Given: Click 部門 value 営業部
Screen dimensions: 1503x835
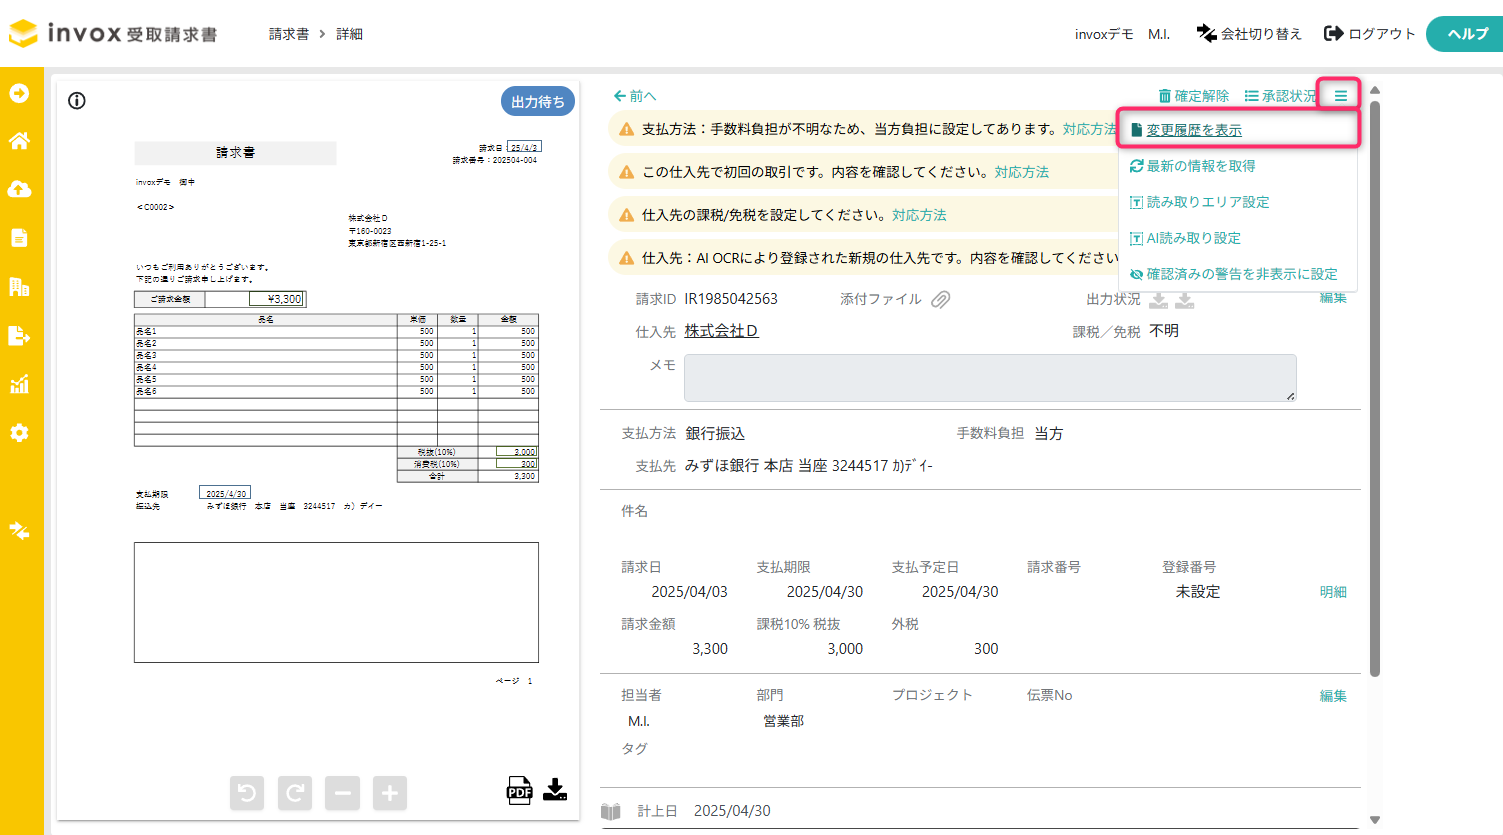Looking at the screenshot, I should click(784, 721).
